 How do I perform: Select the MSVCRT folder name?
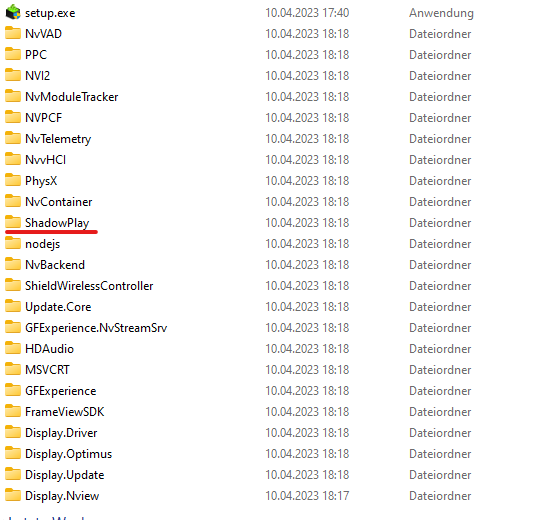point(47,370)
